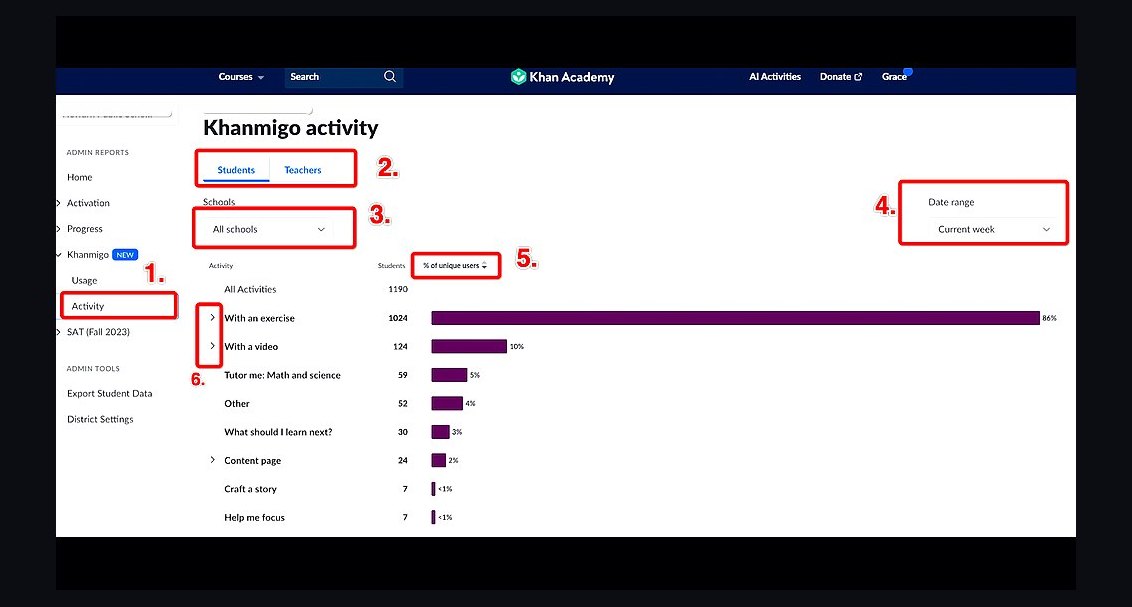Screen dimensions: 1132x607
Task: Open the AI Activities page
Action: tap(775, 77)
